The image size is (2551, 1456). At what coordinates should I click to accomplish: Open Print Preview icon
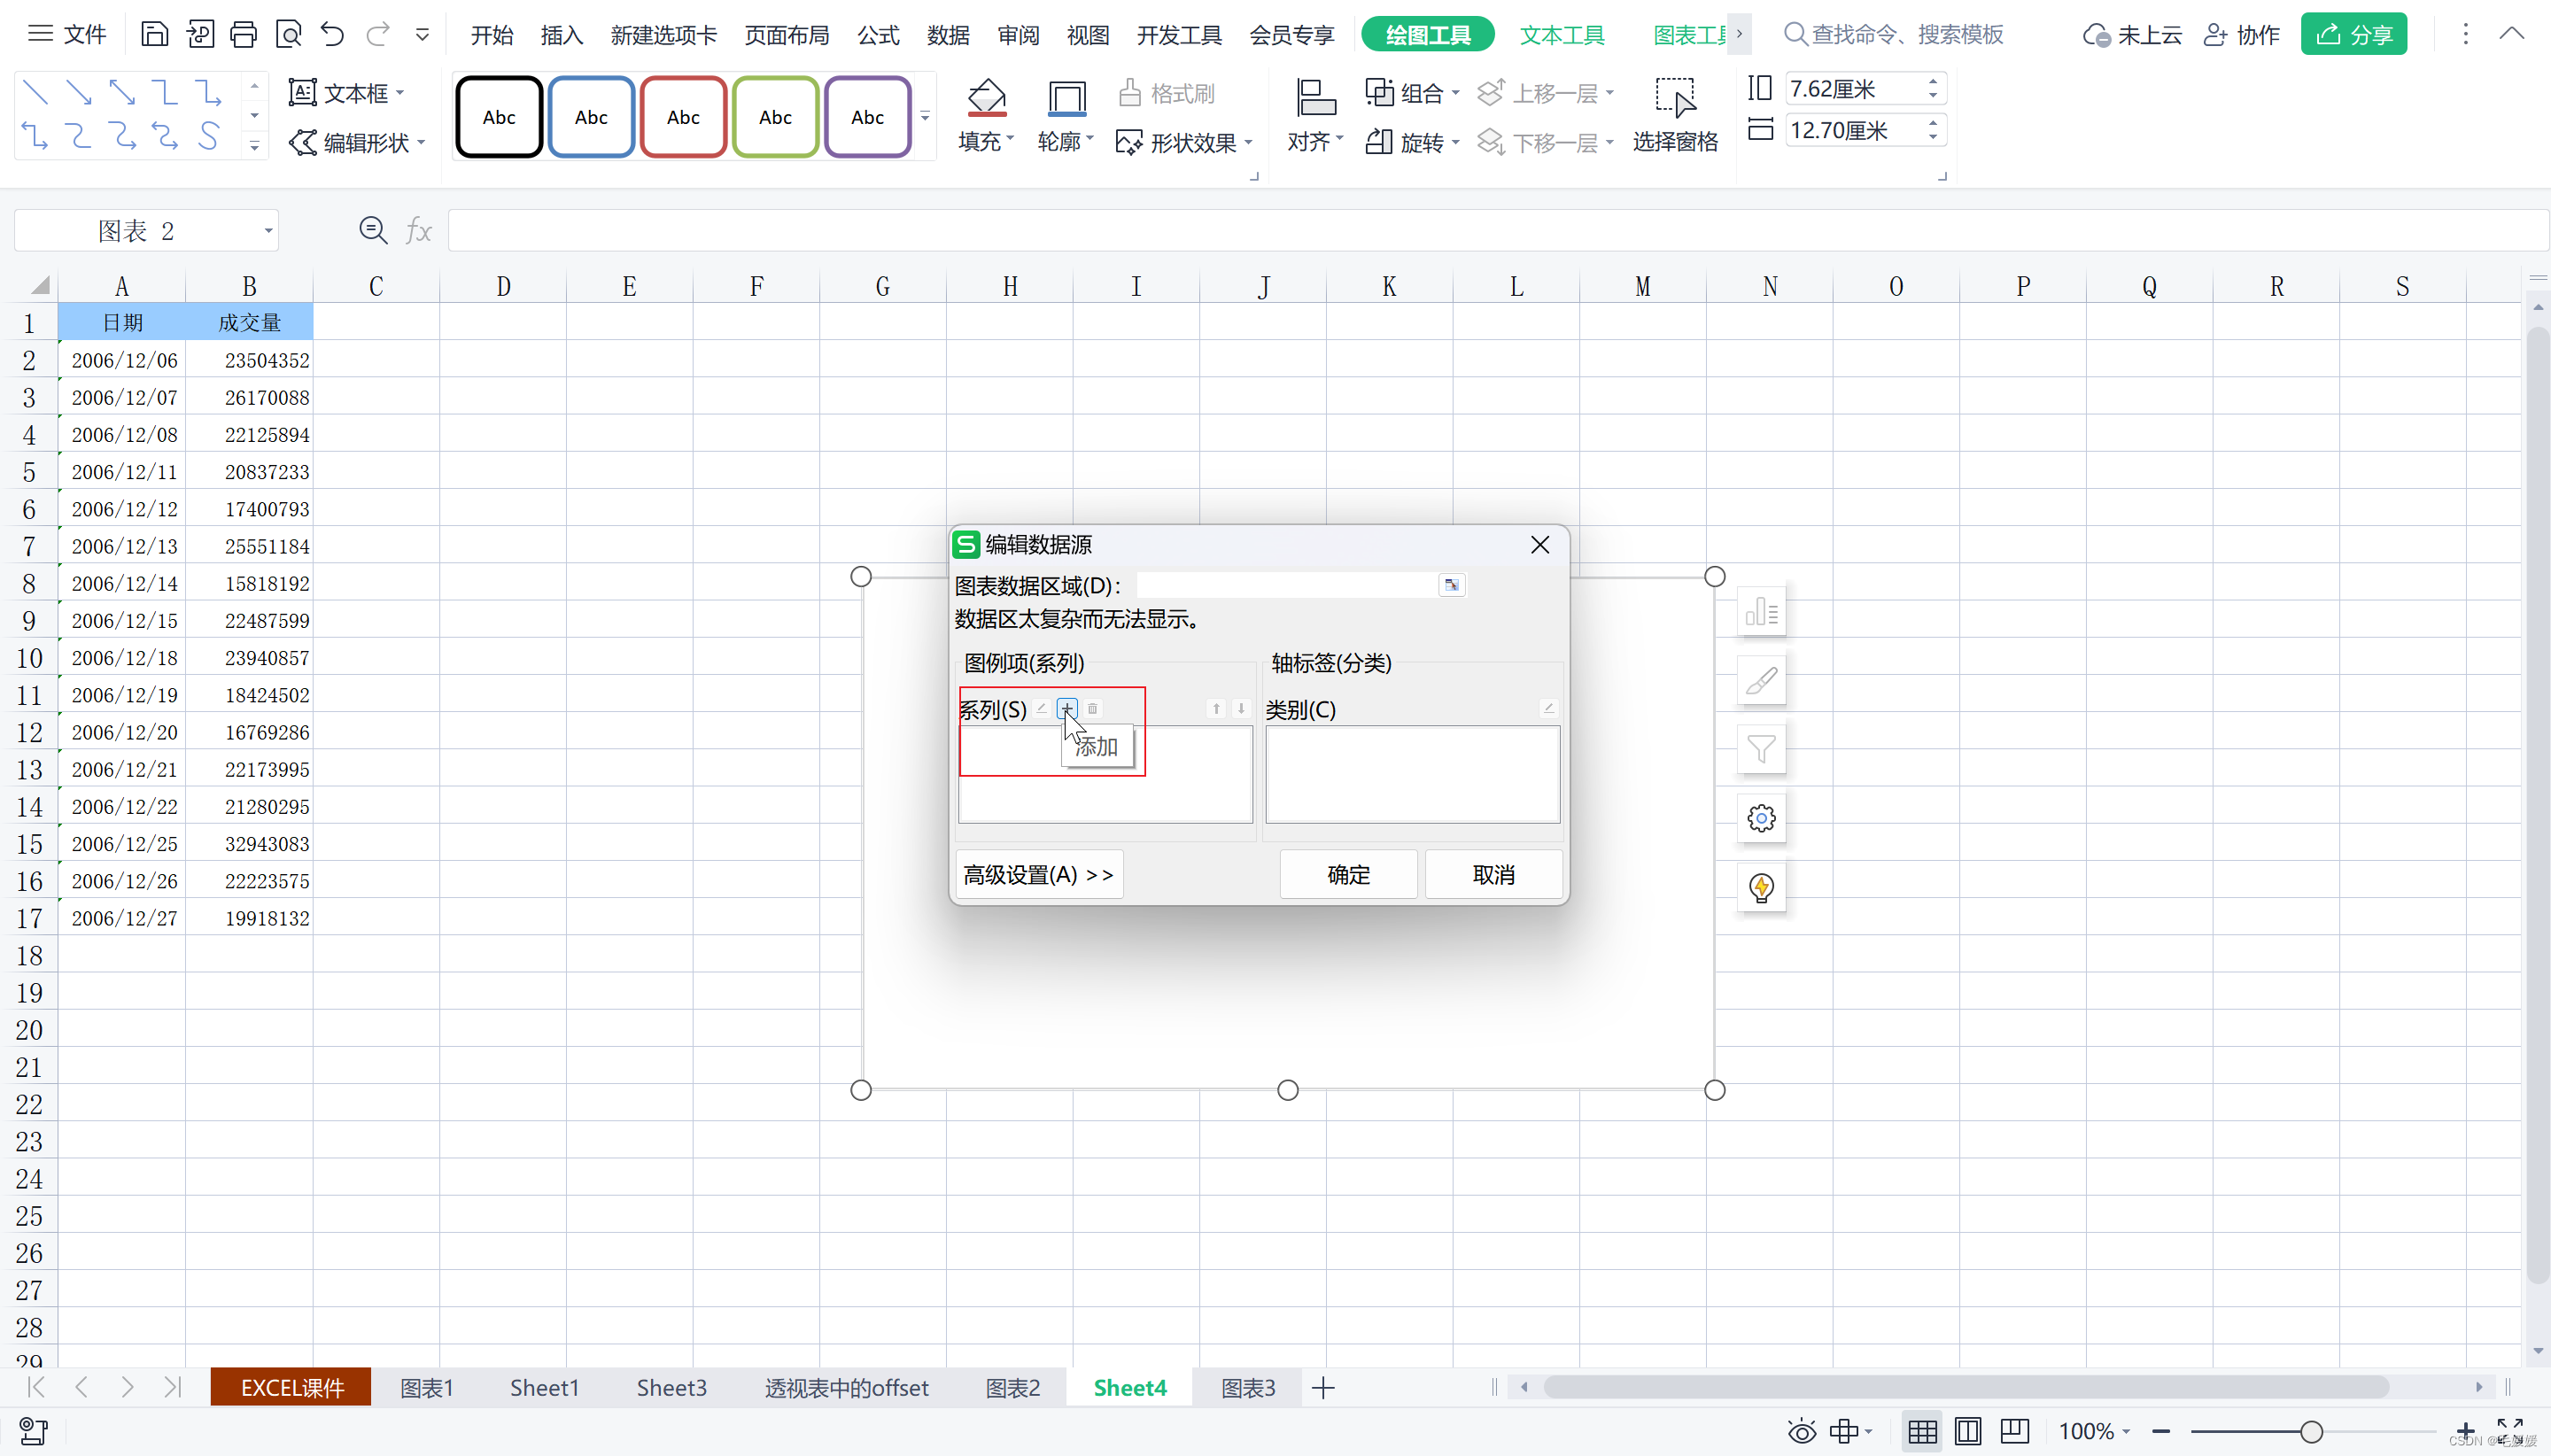tap(289, 35)
